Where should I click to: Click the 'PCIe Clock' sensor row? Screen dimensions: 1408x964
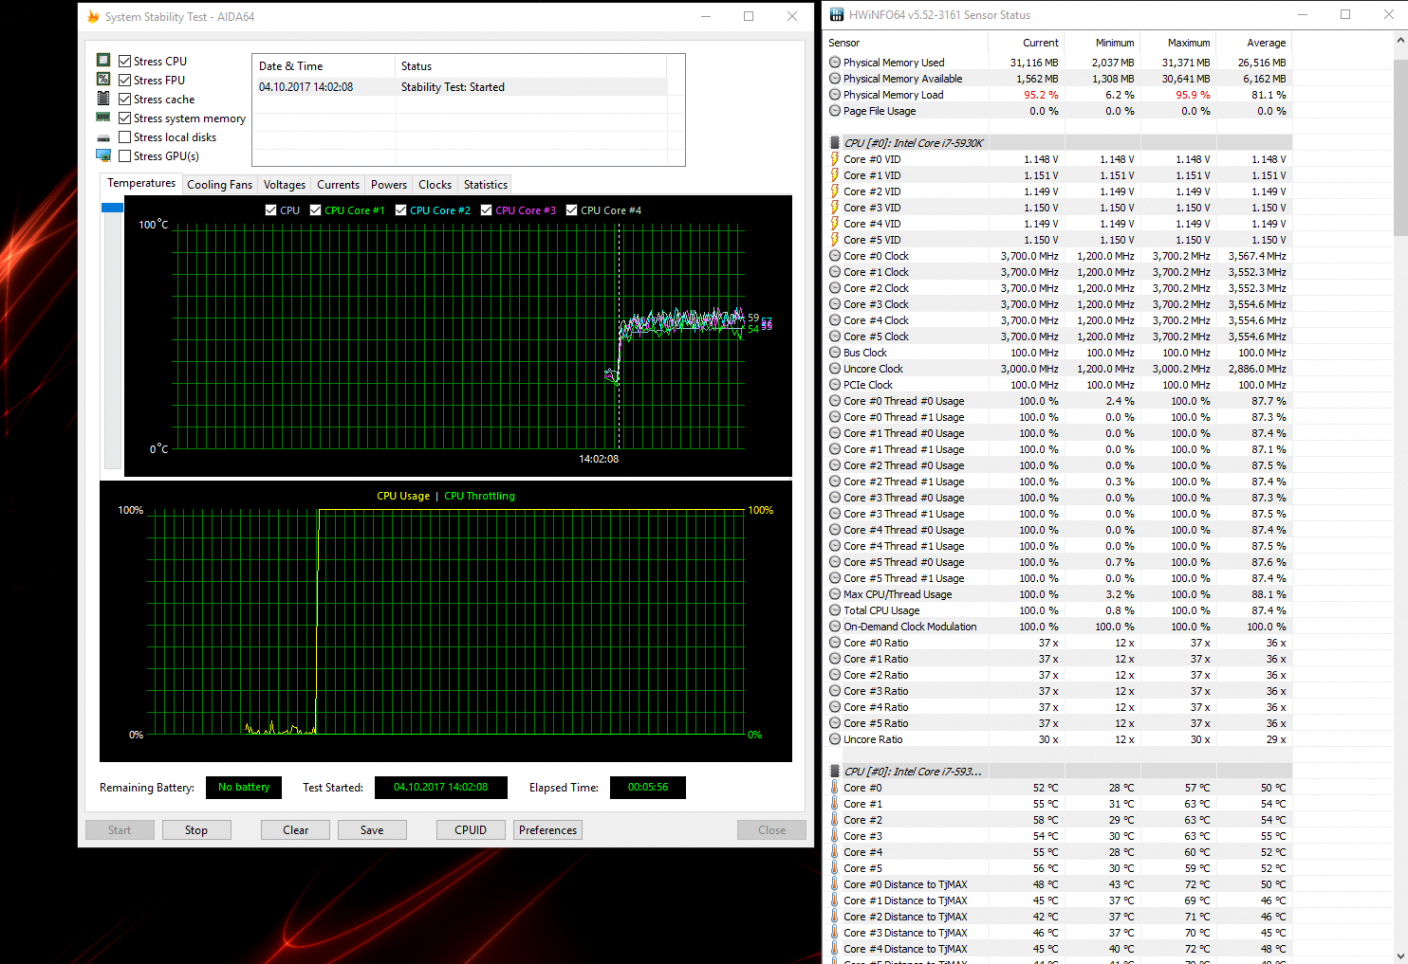pyautogui.click(x=1059, y=385)
